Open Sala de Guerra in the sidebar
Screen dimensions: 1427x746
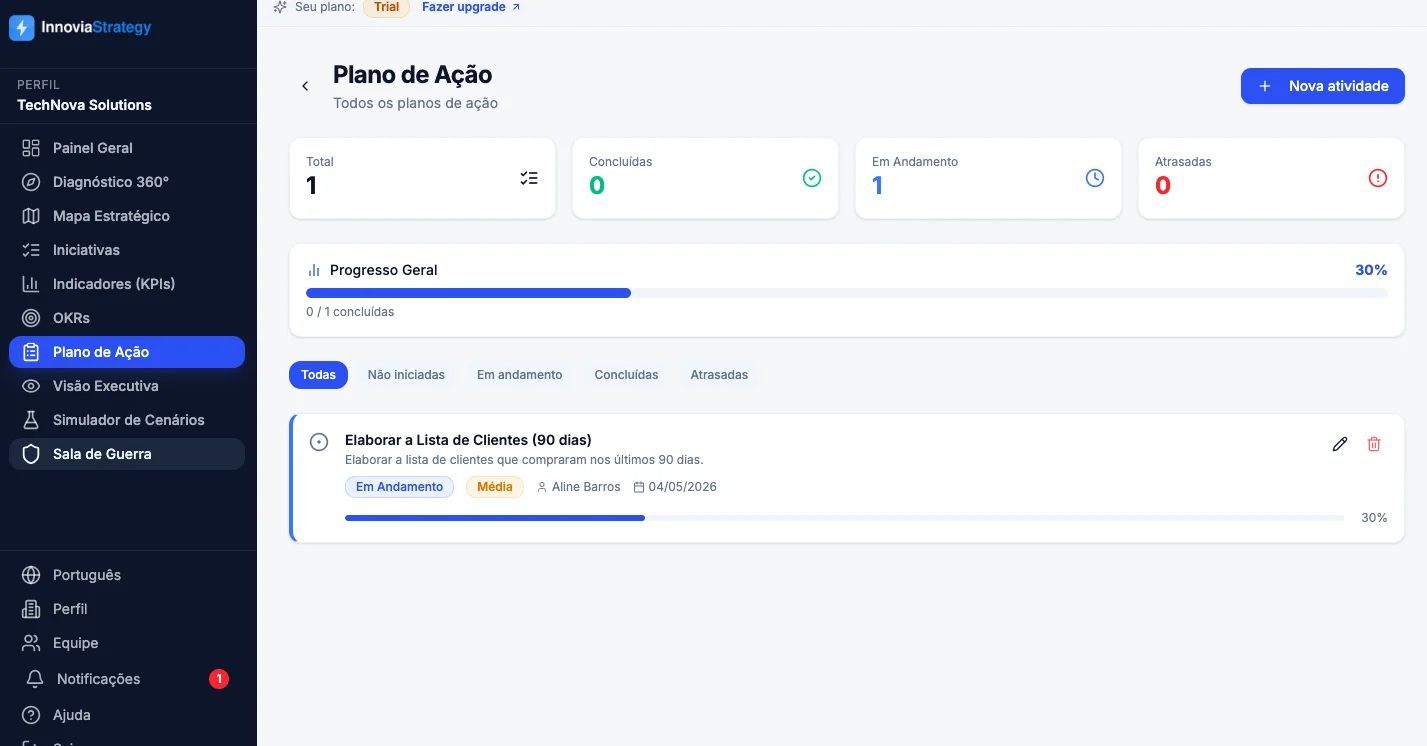pyautogui.click(x=127, y=454)
